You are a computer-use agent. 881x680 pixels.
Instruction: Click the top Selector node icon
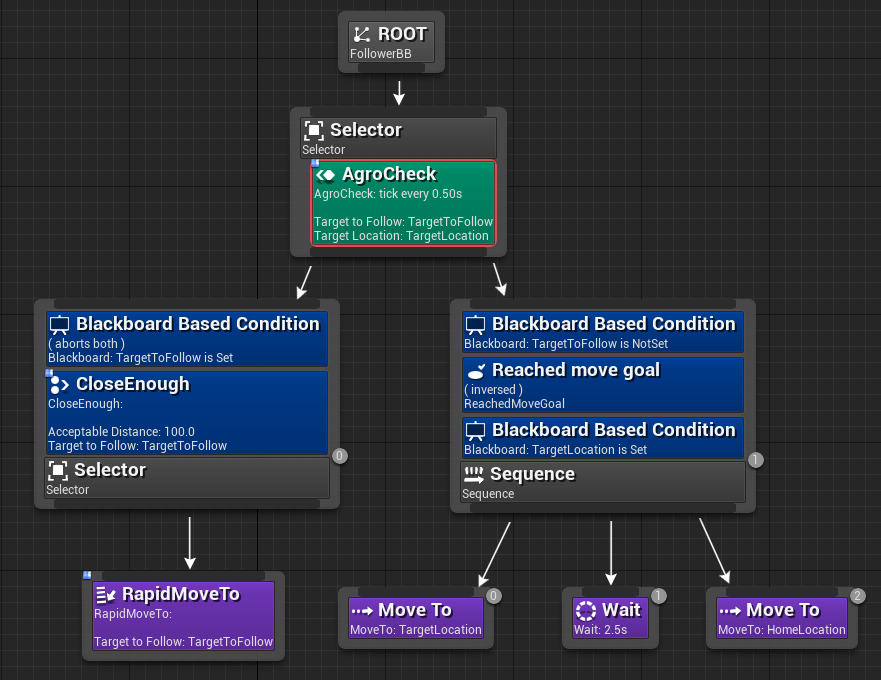[314, 130]
